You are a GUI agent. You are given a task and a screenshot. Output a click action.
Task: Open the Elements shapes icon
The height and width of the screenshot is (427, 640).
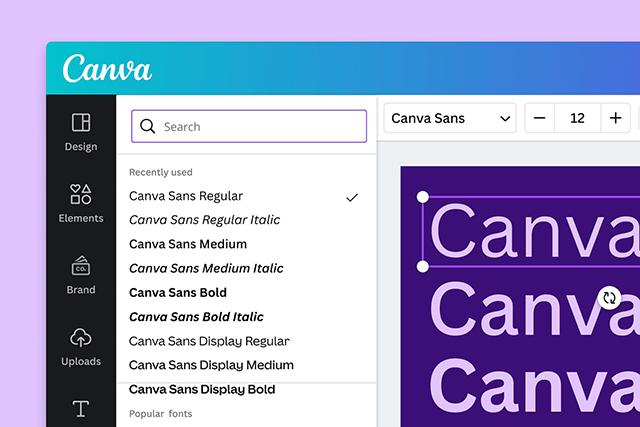coord(81,194)
